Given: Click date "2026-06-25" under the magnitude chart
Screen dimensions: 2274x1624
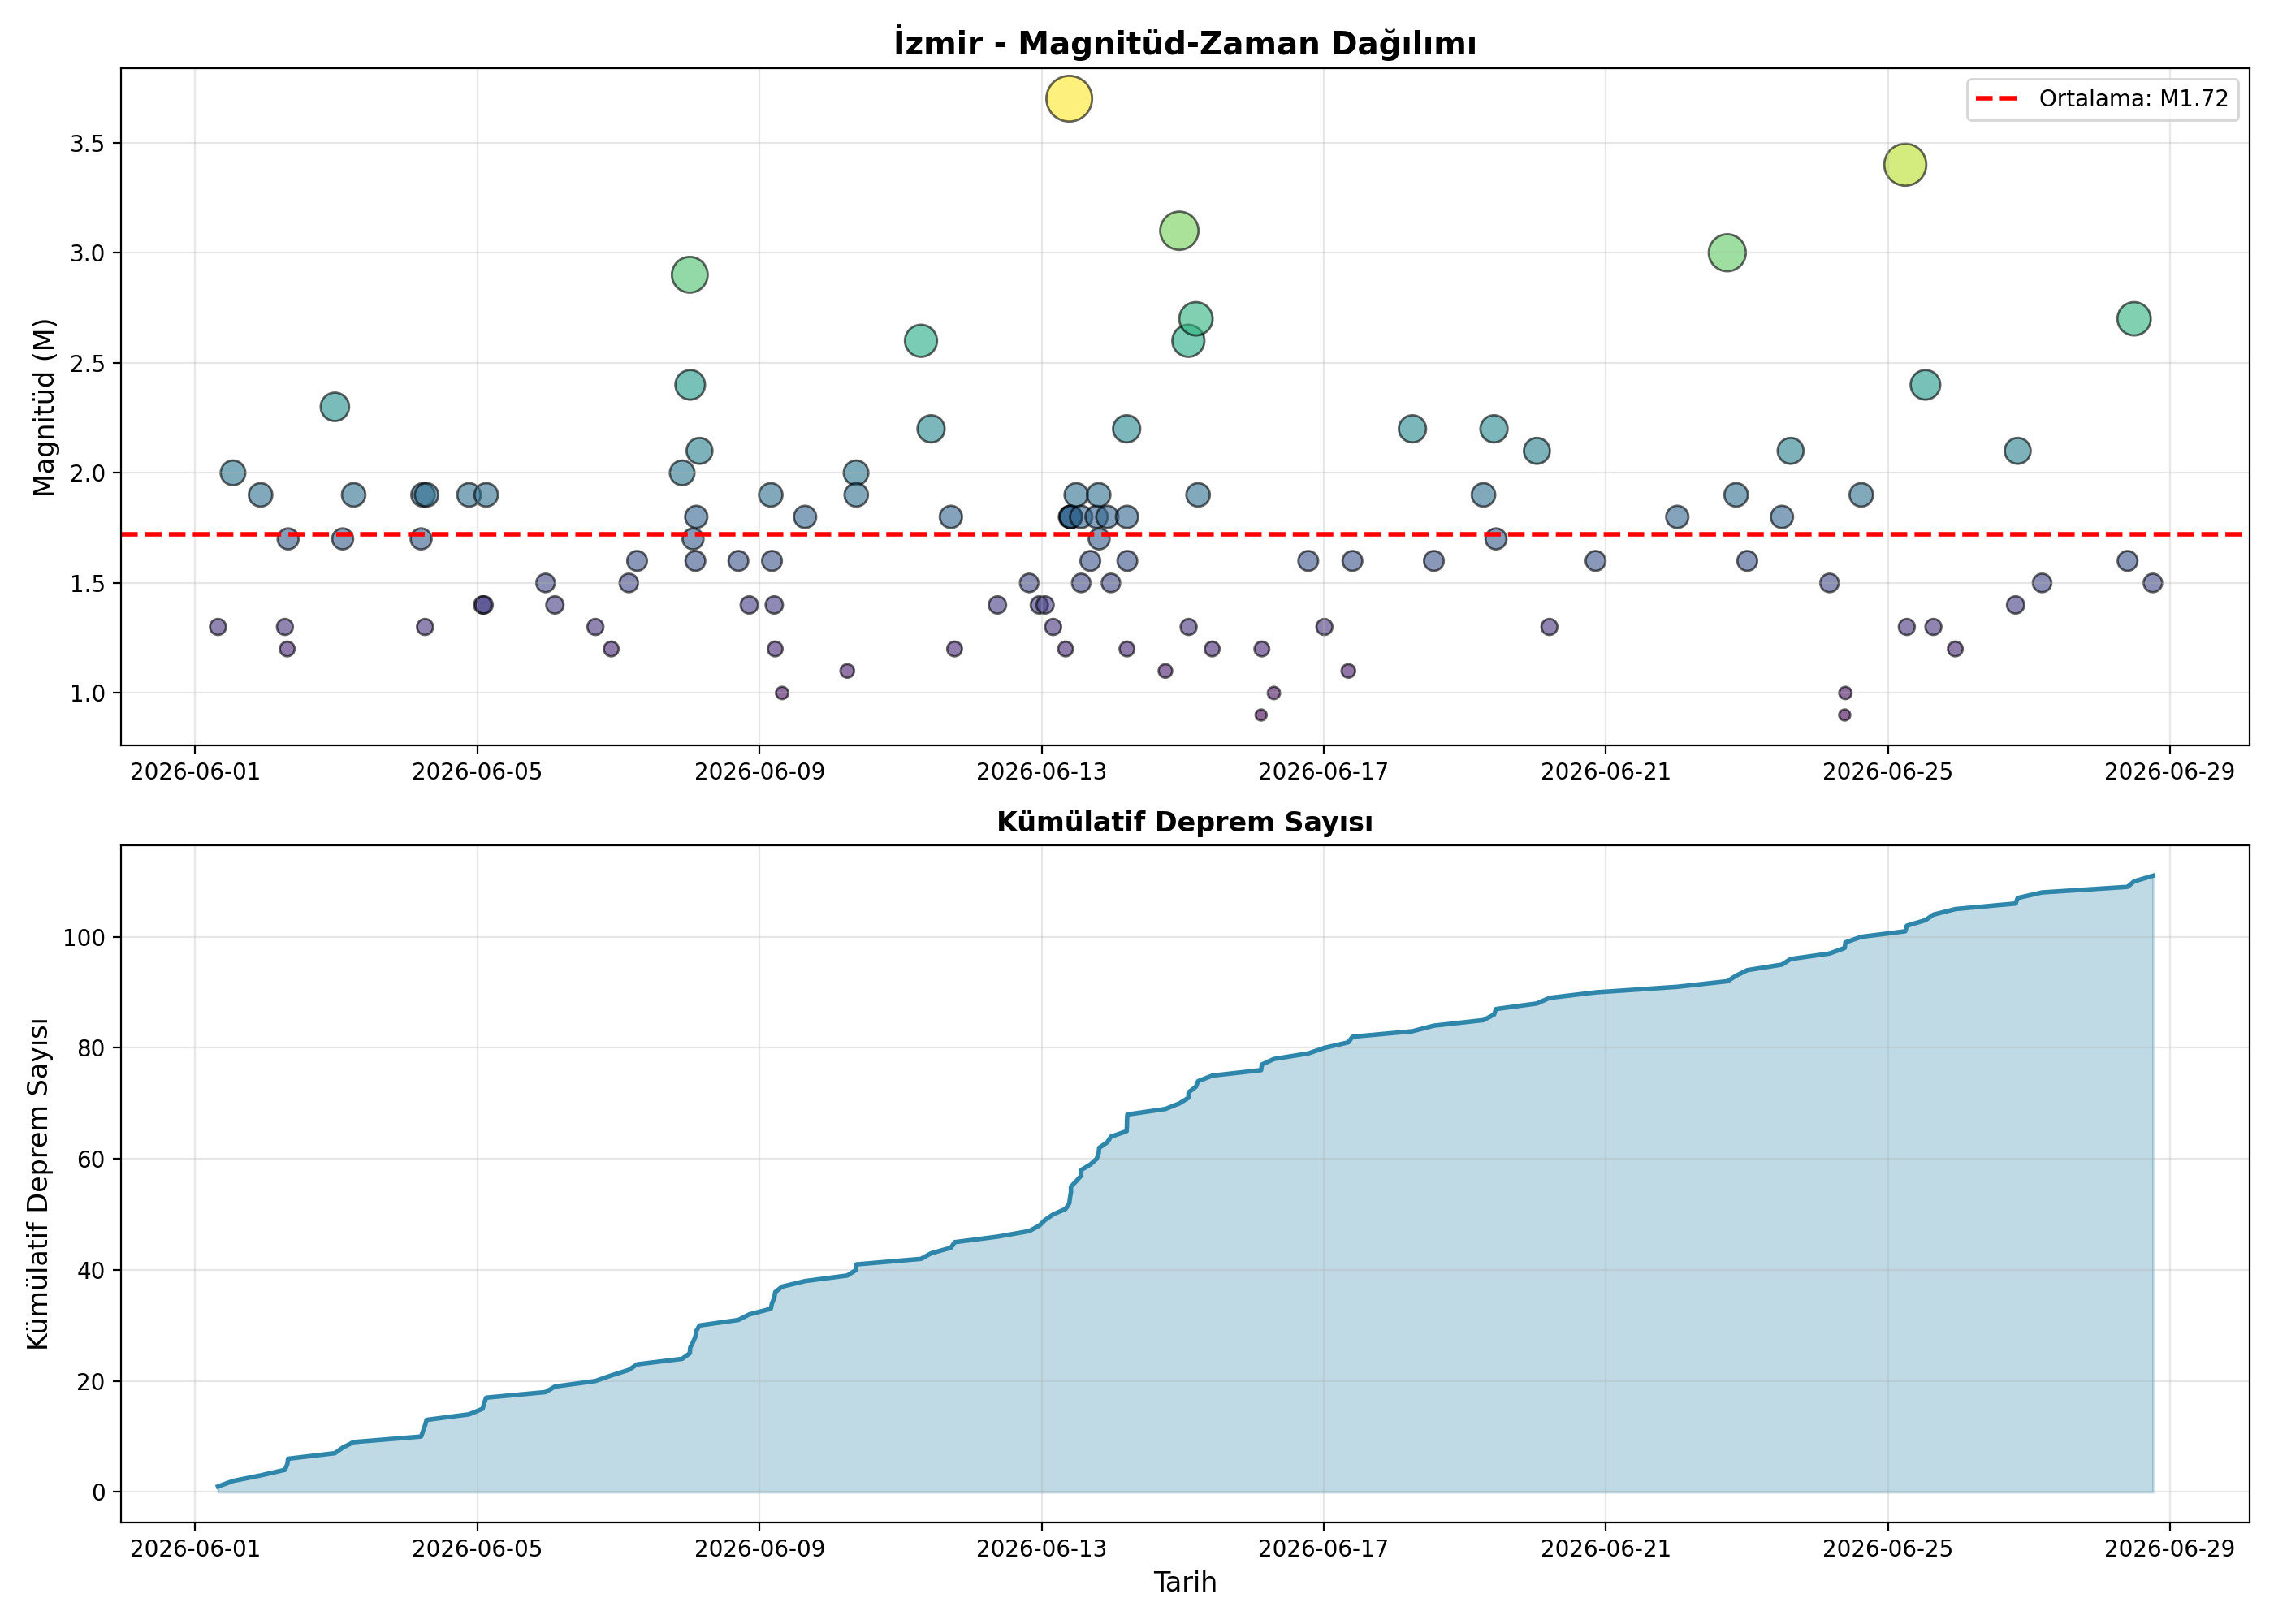Looking at the screenshot, I should [x=1888, y=772].
